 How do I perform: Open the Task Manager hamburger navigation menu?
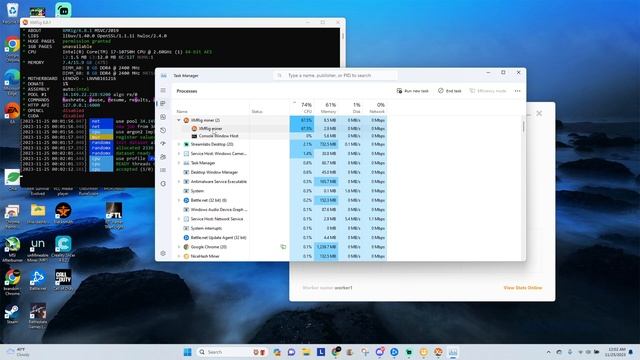click(163, 90)
